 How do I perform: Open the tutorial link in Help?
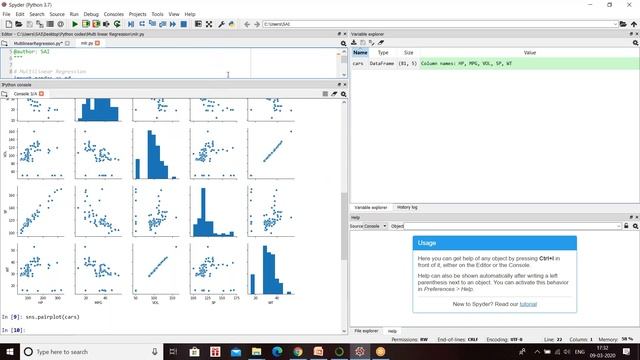tap(528, 304)
